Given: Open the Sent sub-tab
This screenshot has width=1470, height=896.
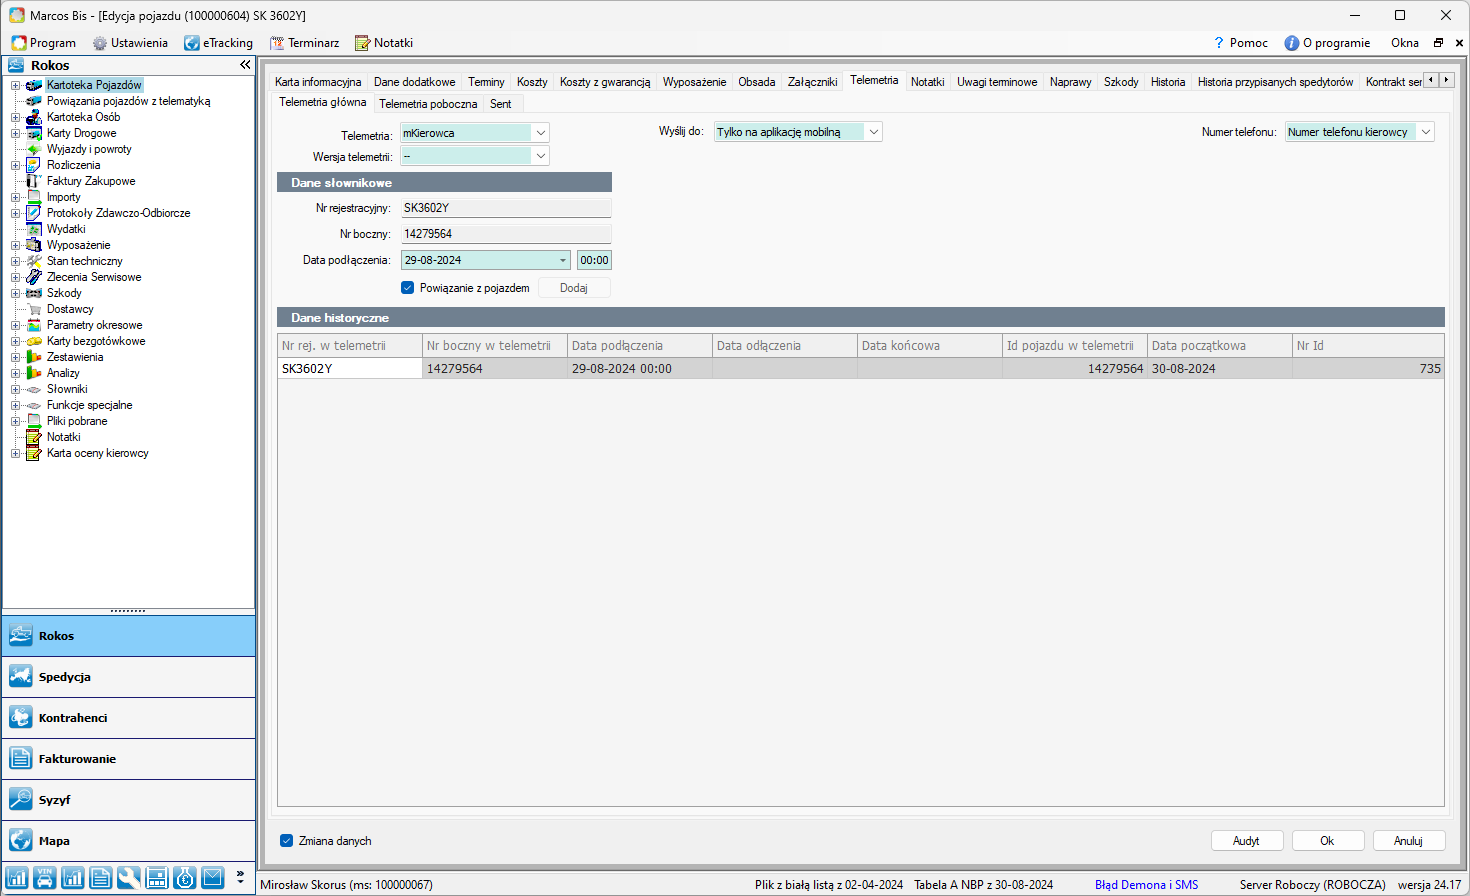Looking at the screenshot, I should point(500,104).
